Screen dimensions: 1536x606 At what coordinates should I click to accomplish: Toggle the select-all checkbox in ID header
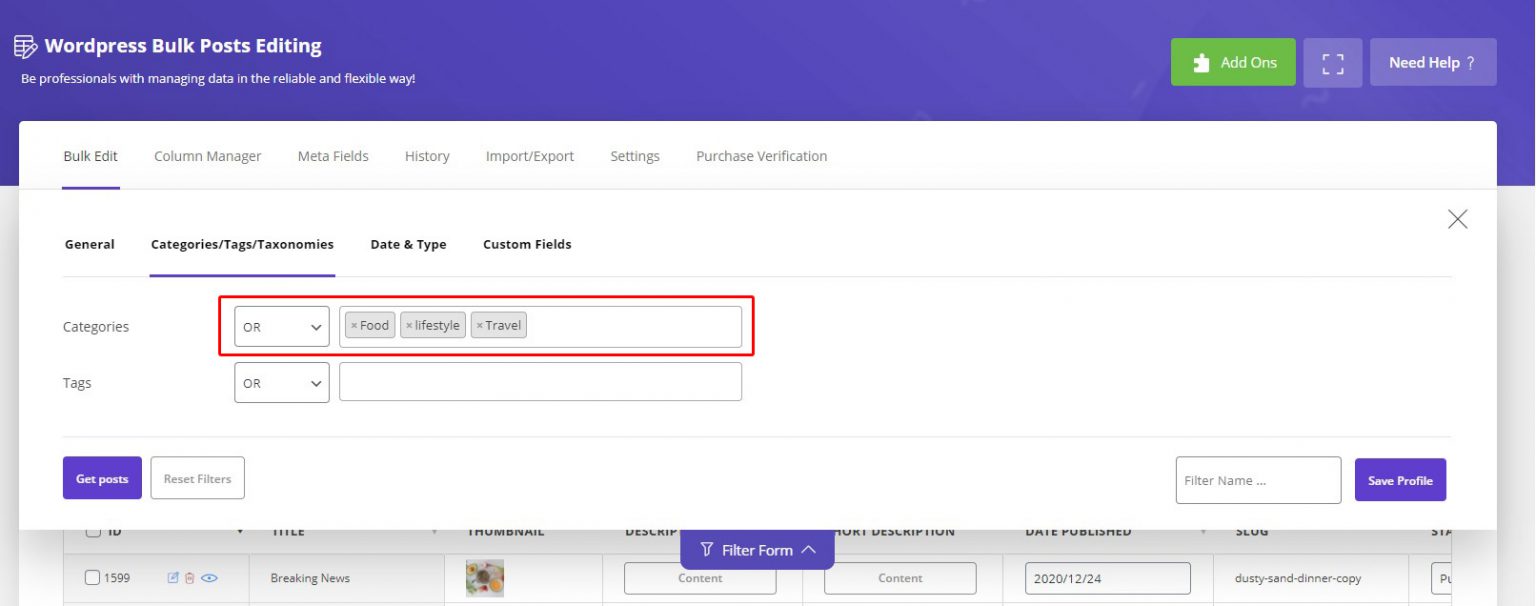(x=92, y=532)
